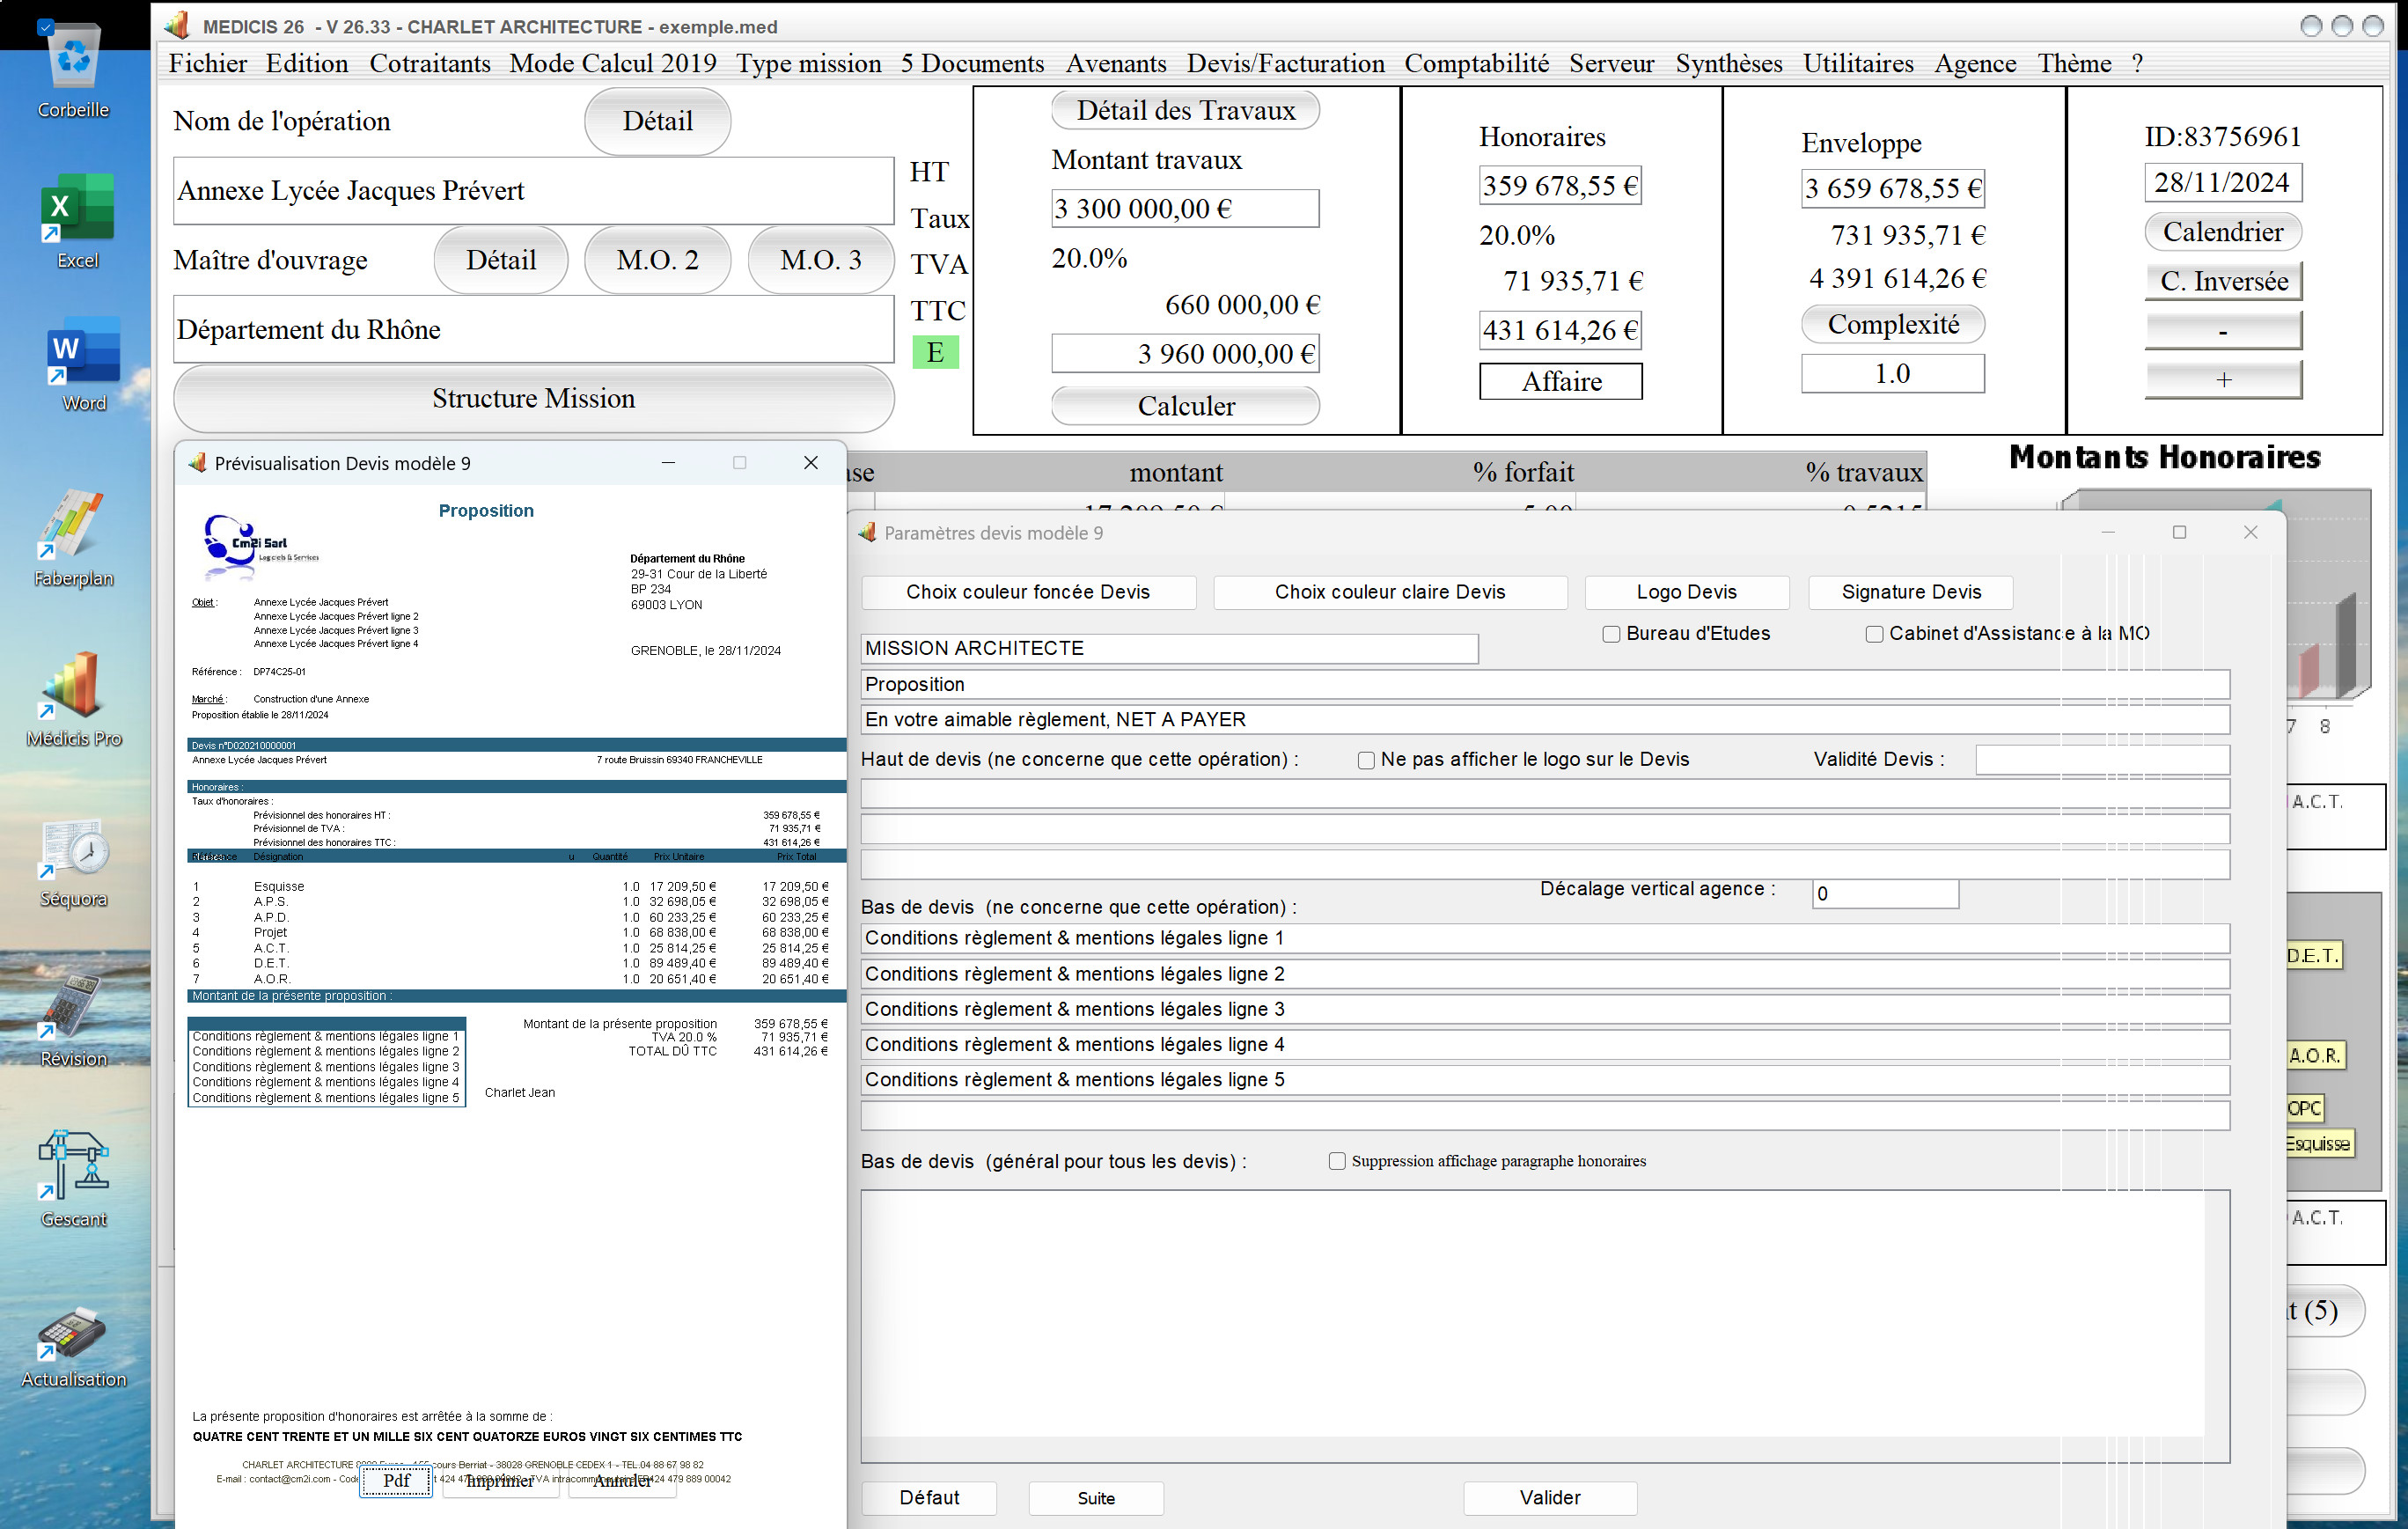Open the Calendrier button
This screenshot has height=1529, width=2408.
pyautogui.click(x=2223, y=232)
